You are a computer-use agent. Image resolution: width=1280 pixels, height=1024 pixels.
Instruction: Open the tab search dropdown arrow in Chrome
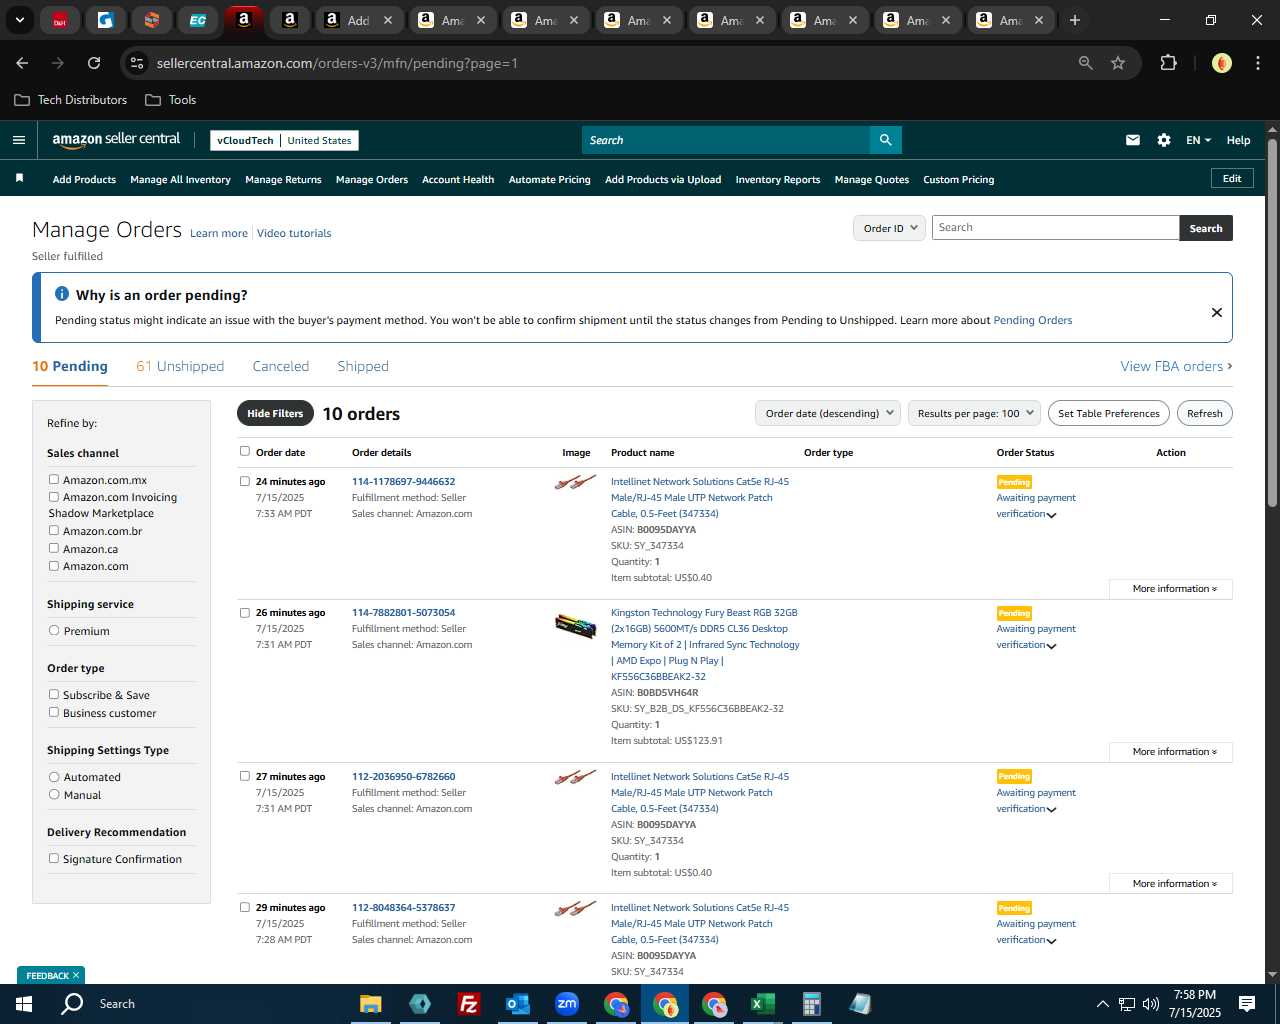[19, 20]
